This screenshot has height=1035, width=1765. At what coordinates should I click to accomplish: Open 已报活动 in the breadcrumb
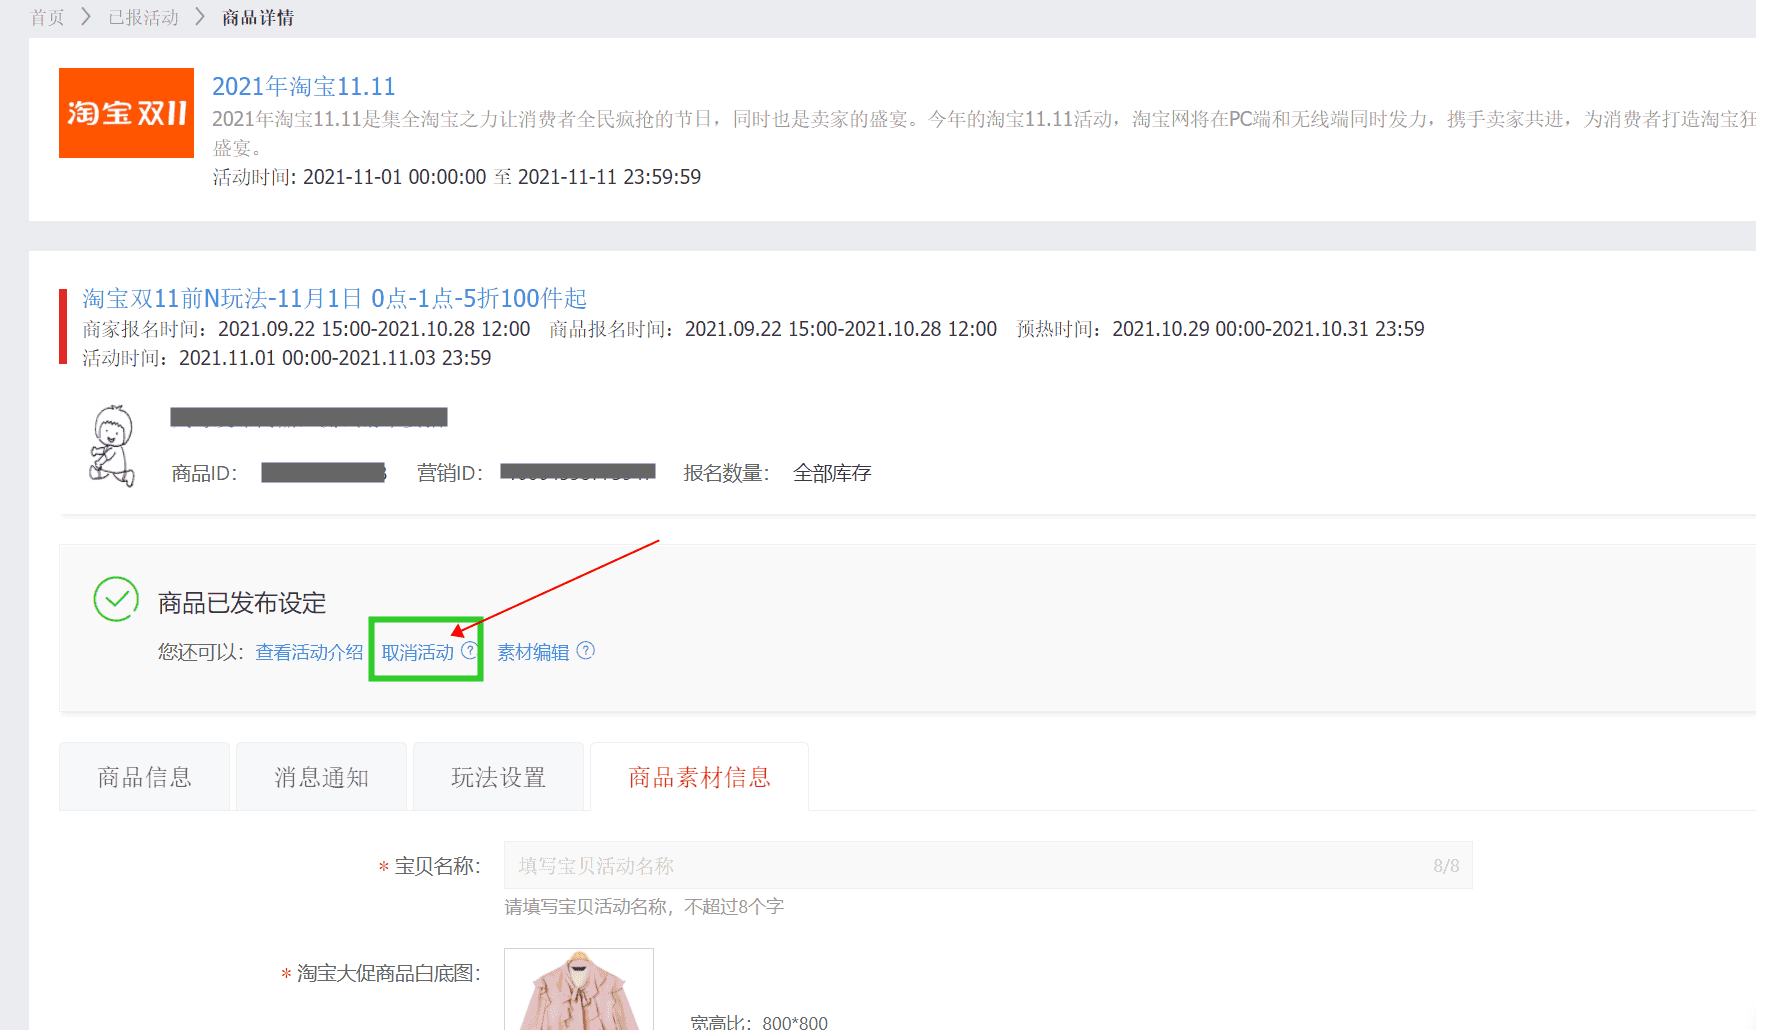(143, 17)
